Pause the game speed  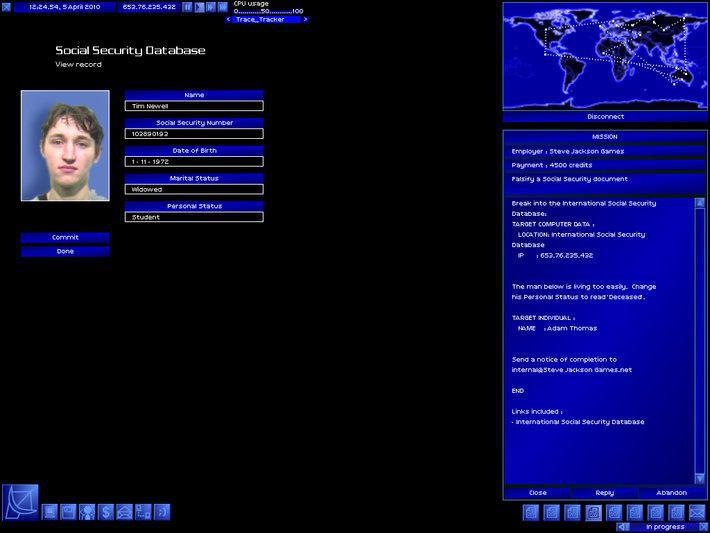point(187,7)
